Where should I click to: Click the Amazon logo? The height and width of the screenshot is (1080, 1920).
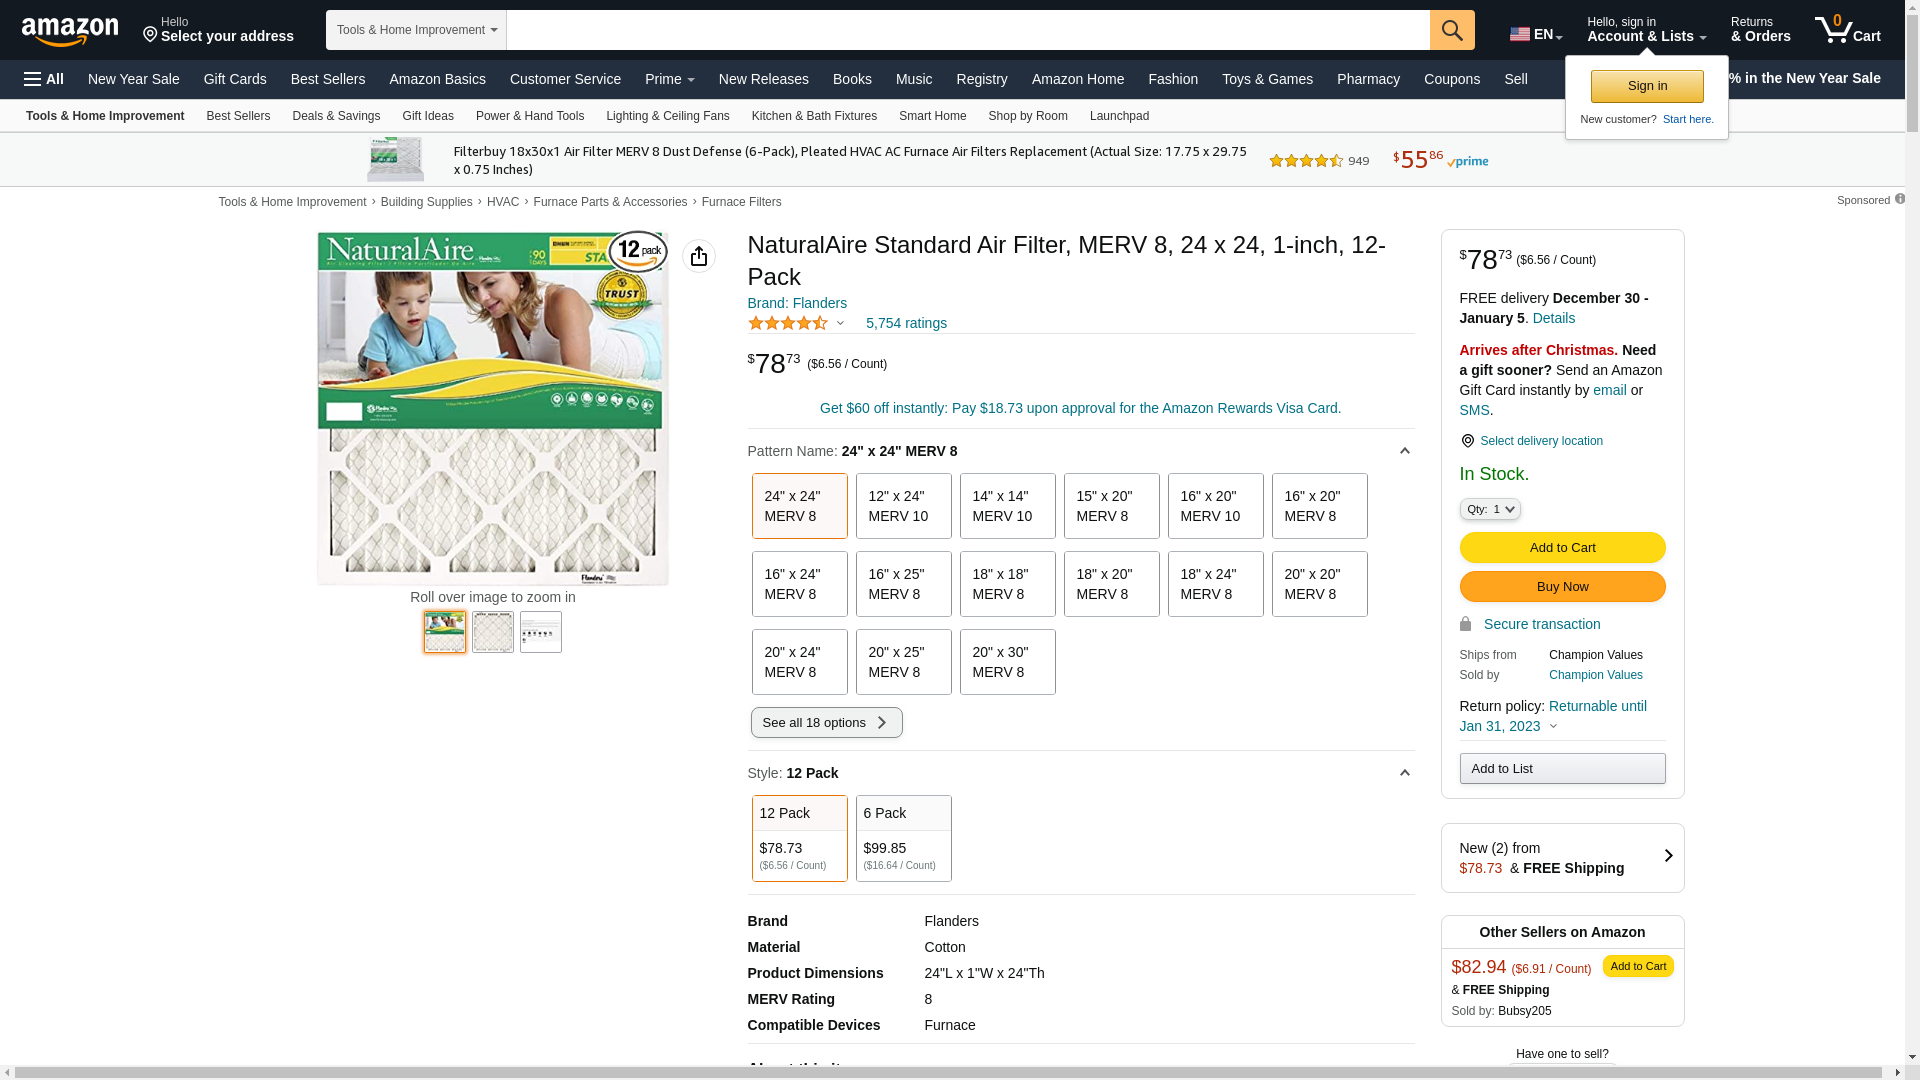pos(70,31)
